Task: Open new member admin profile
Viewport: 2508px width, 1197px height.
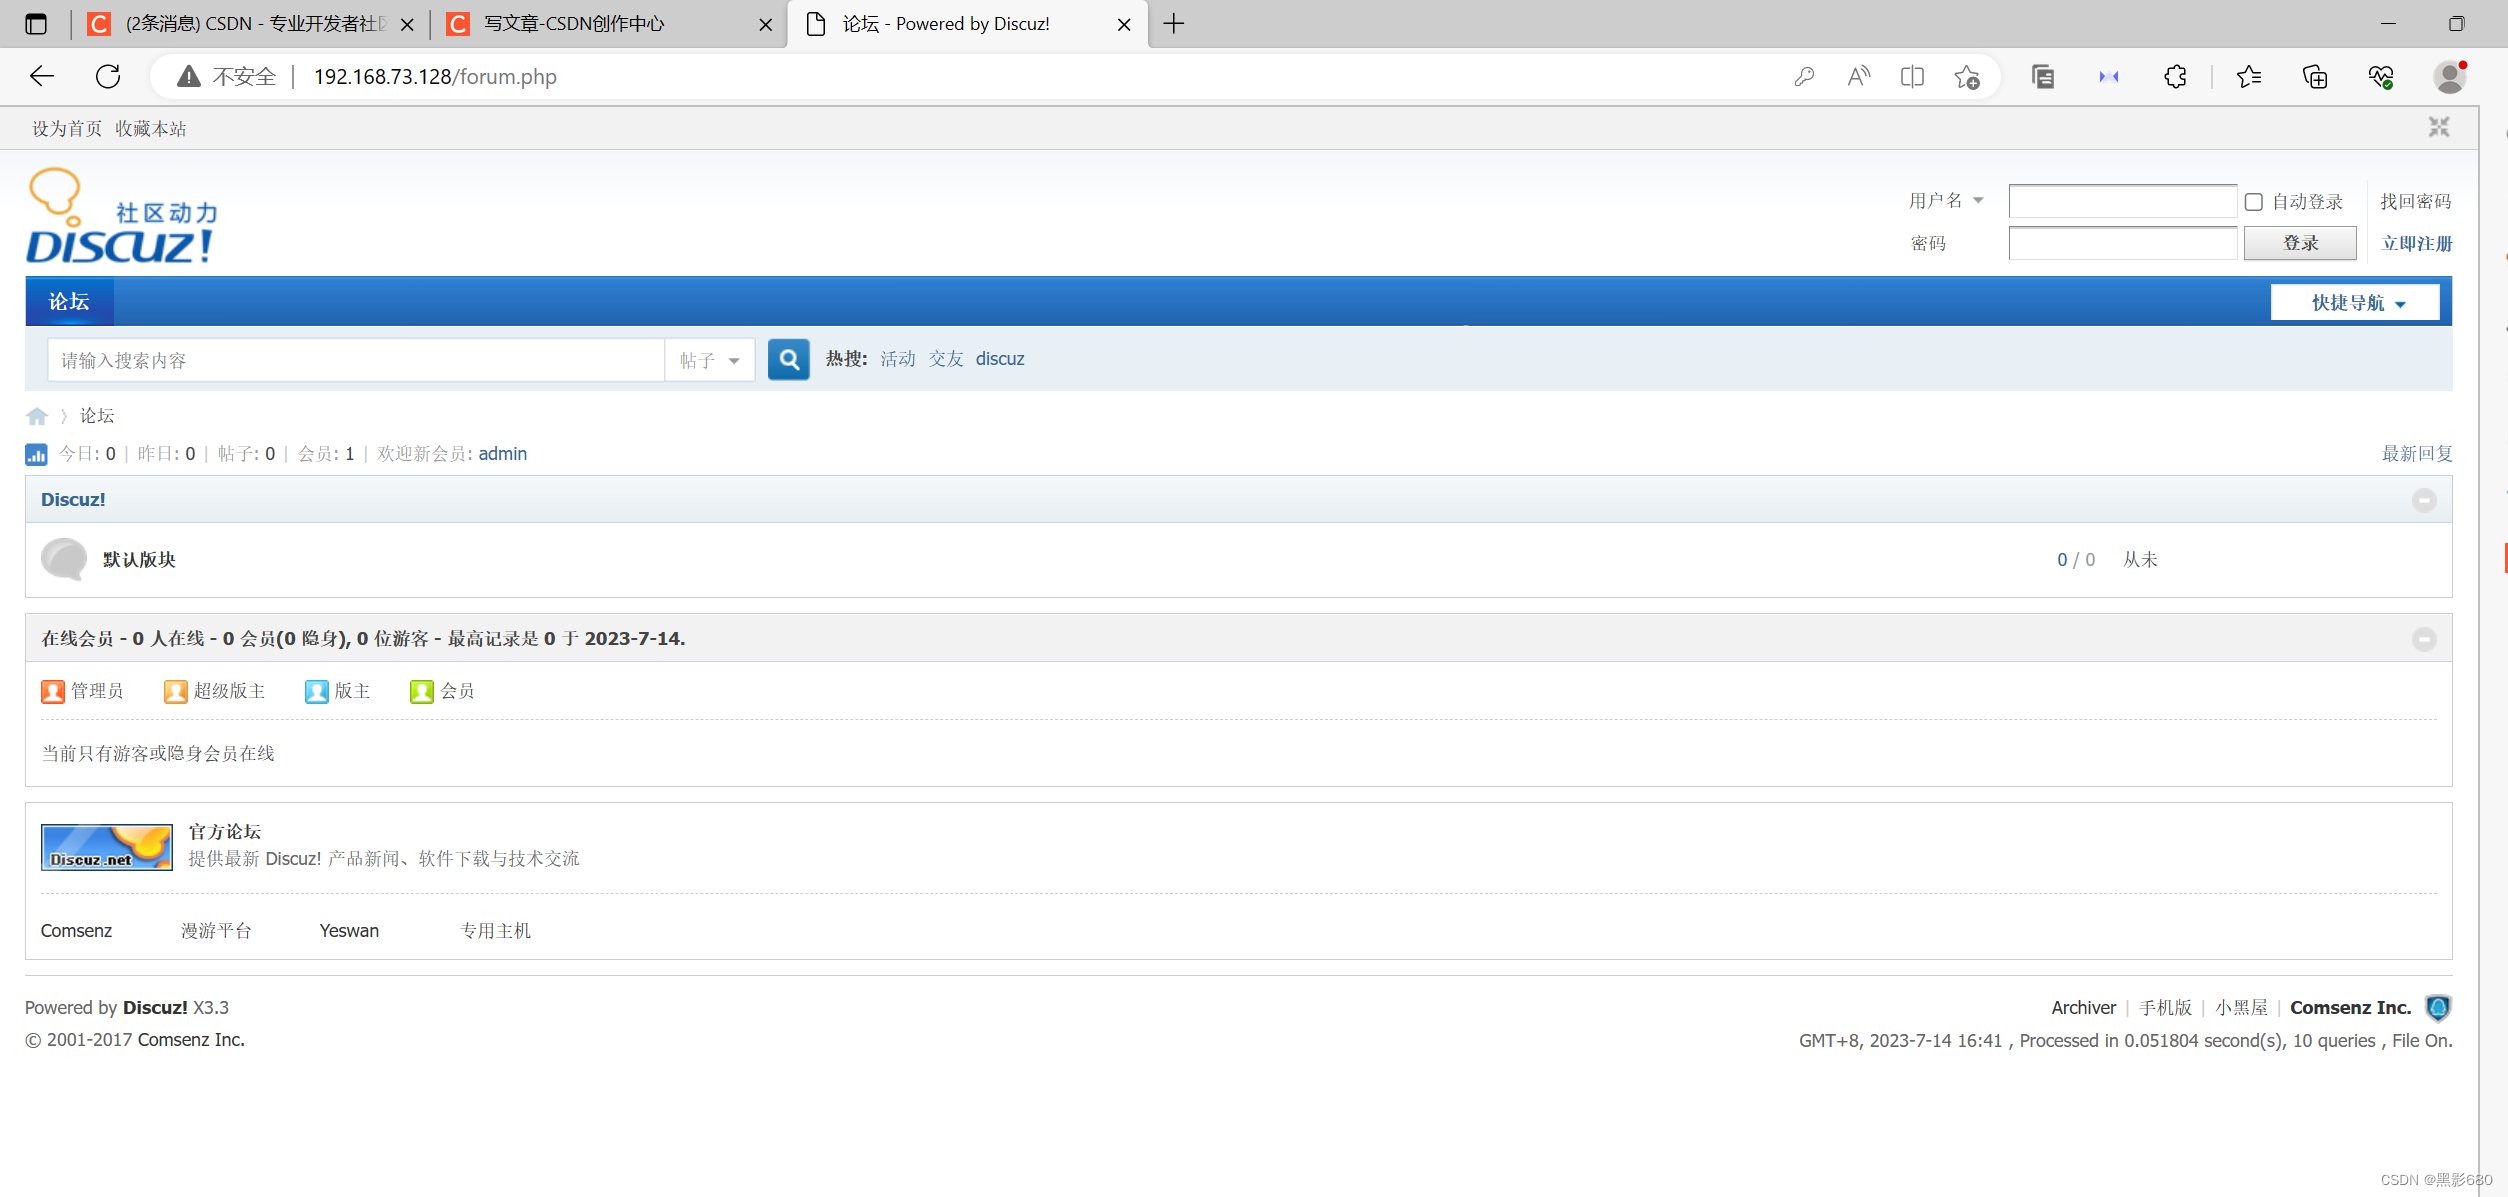Action: point(503,453)
